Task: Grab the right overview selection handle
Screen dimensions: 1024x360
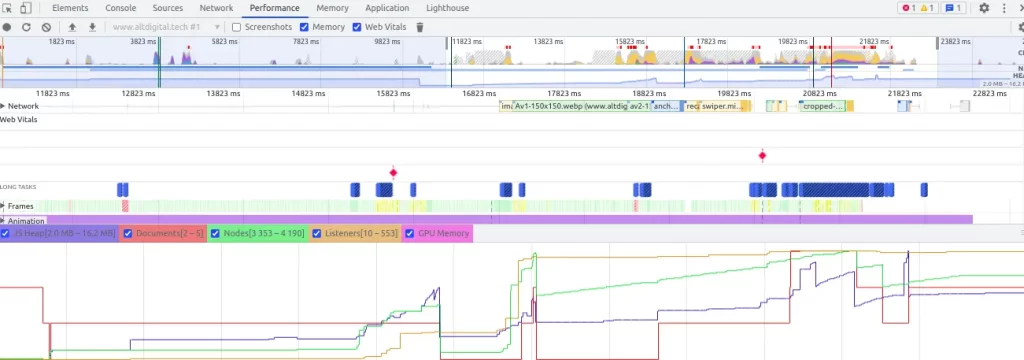Action: 938,43
